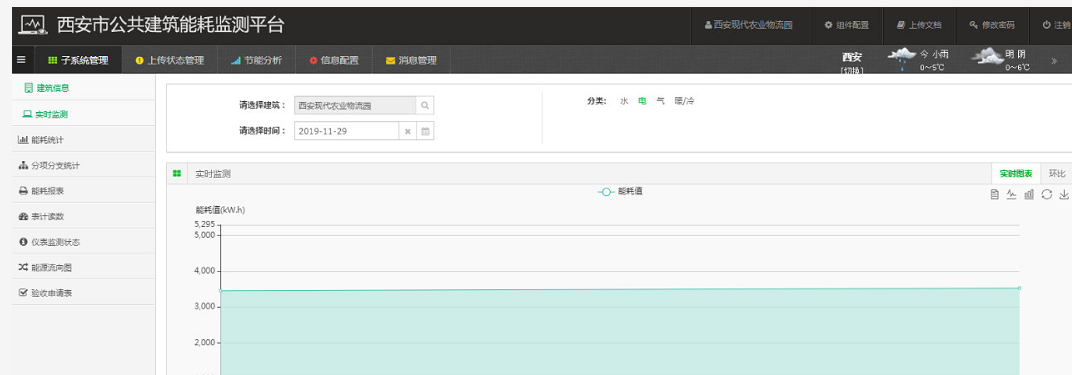Image resolution: width=1072 pixels, height=375 pixels.
Task: Click the building selection input field
Action: (355, 106)
